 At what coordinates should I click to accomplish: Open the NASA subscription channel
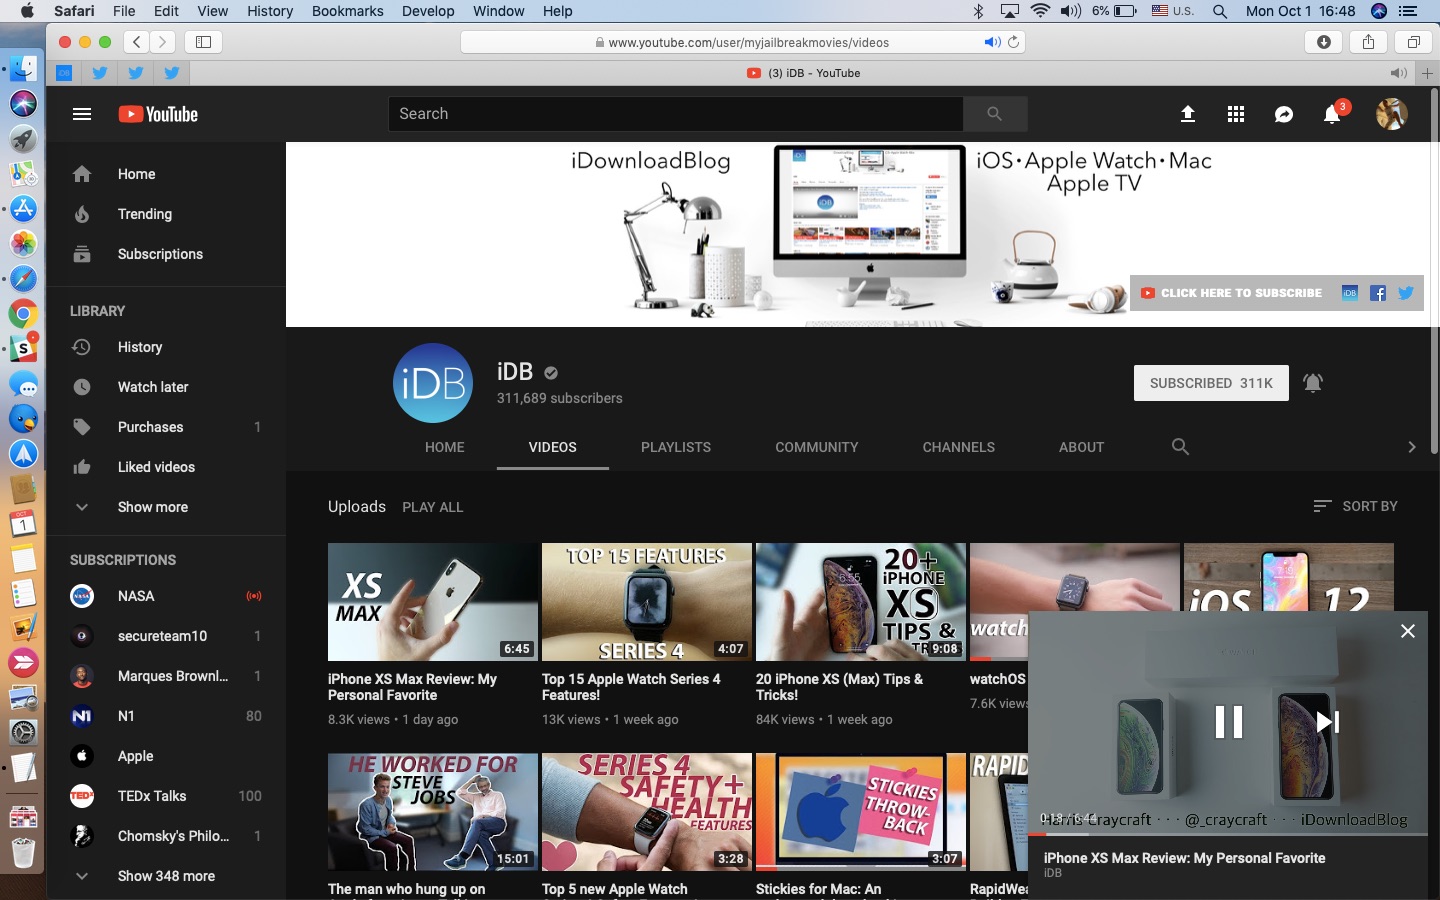pyautogui.click(x=166, y=596)
